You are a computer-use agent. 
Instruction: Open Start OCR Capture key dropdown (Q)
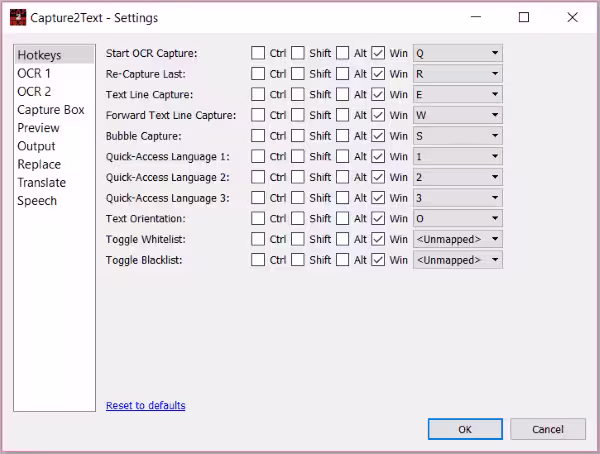pyautogui.click(x=458, y=53)
